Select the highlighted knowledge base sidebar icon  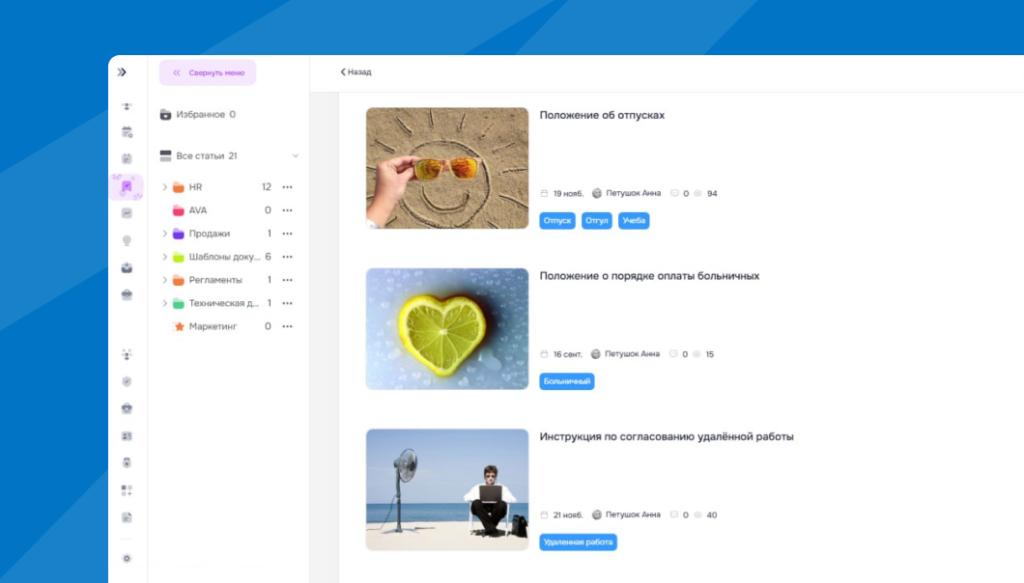click(x=127, y=186)
